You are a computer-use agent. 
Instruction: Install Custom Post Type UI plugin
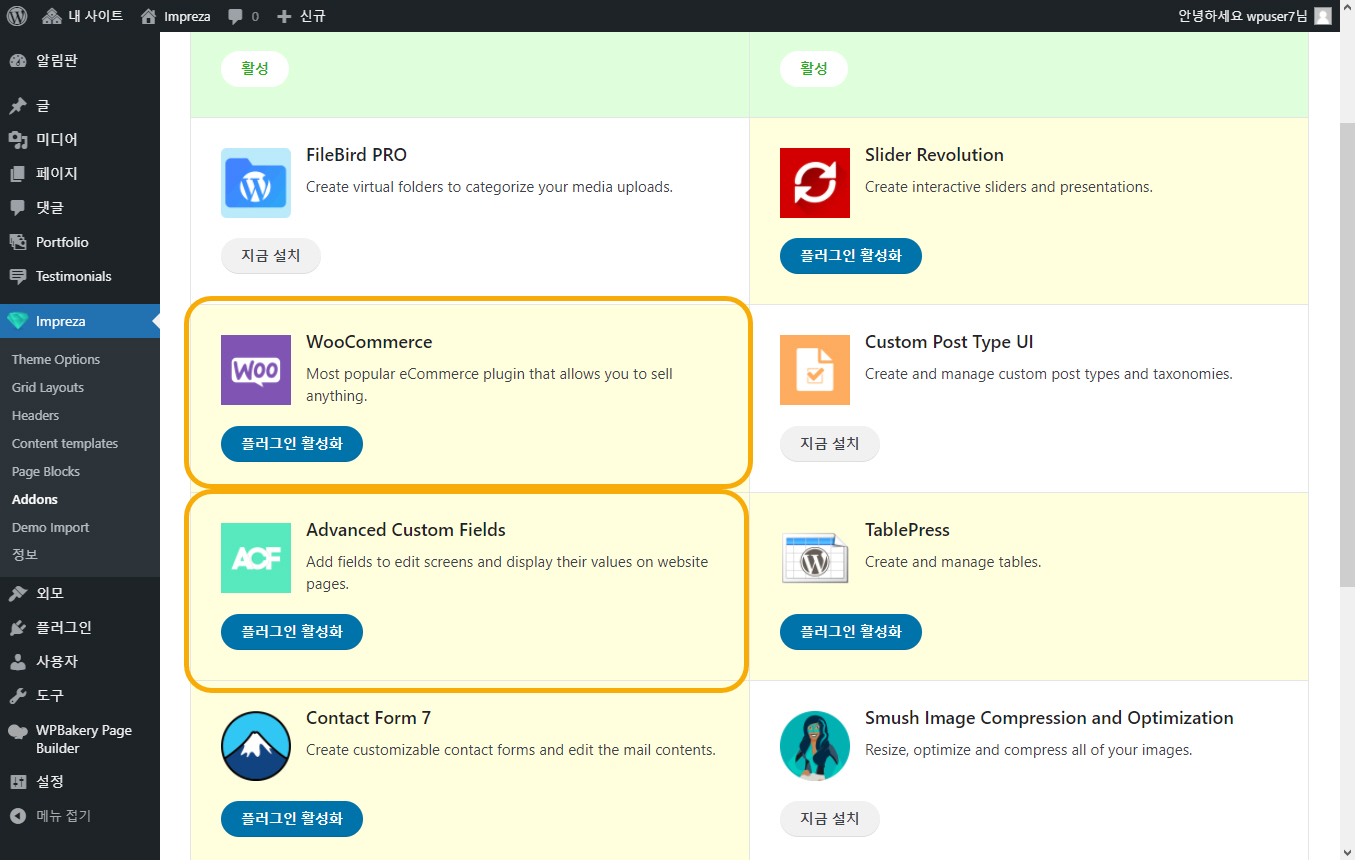pos(830,444)
